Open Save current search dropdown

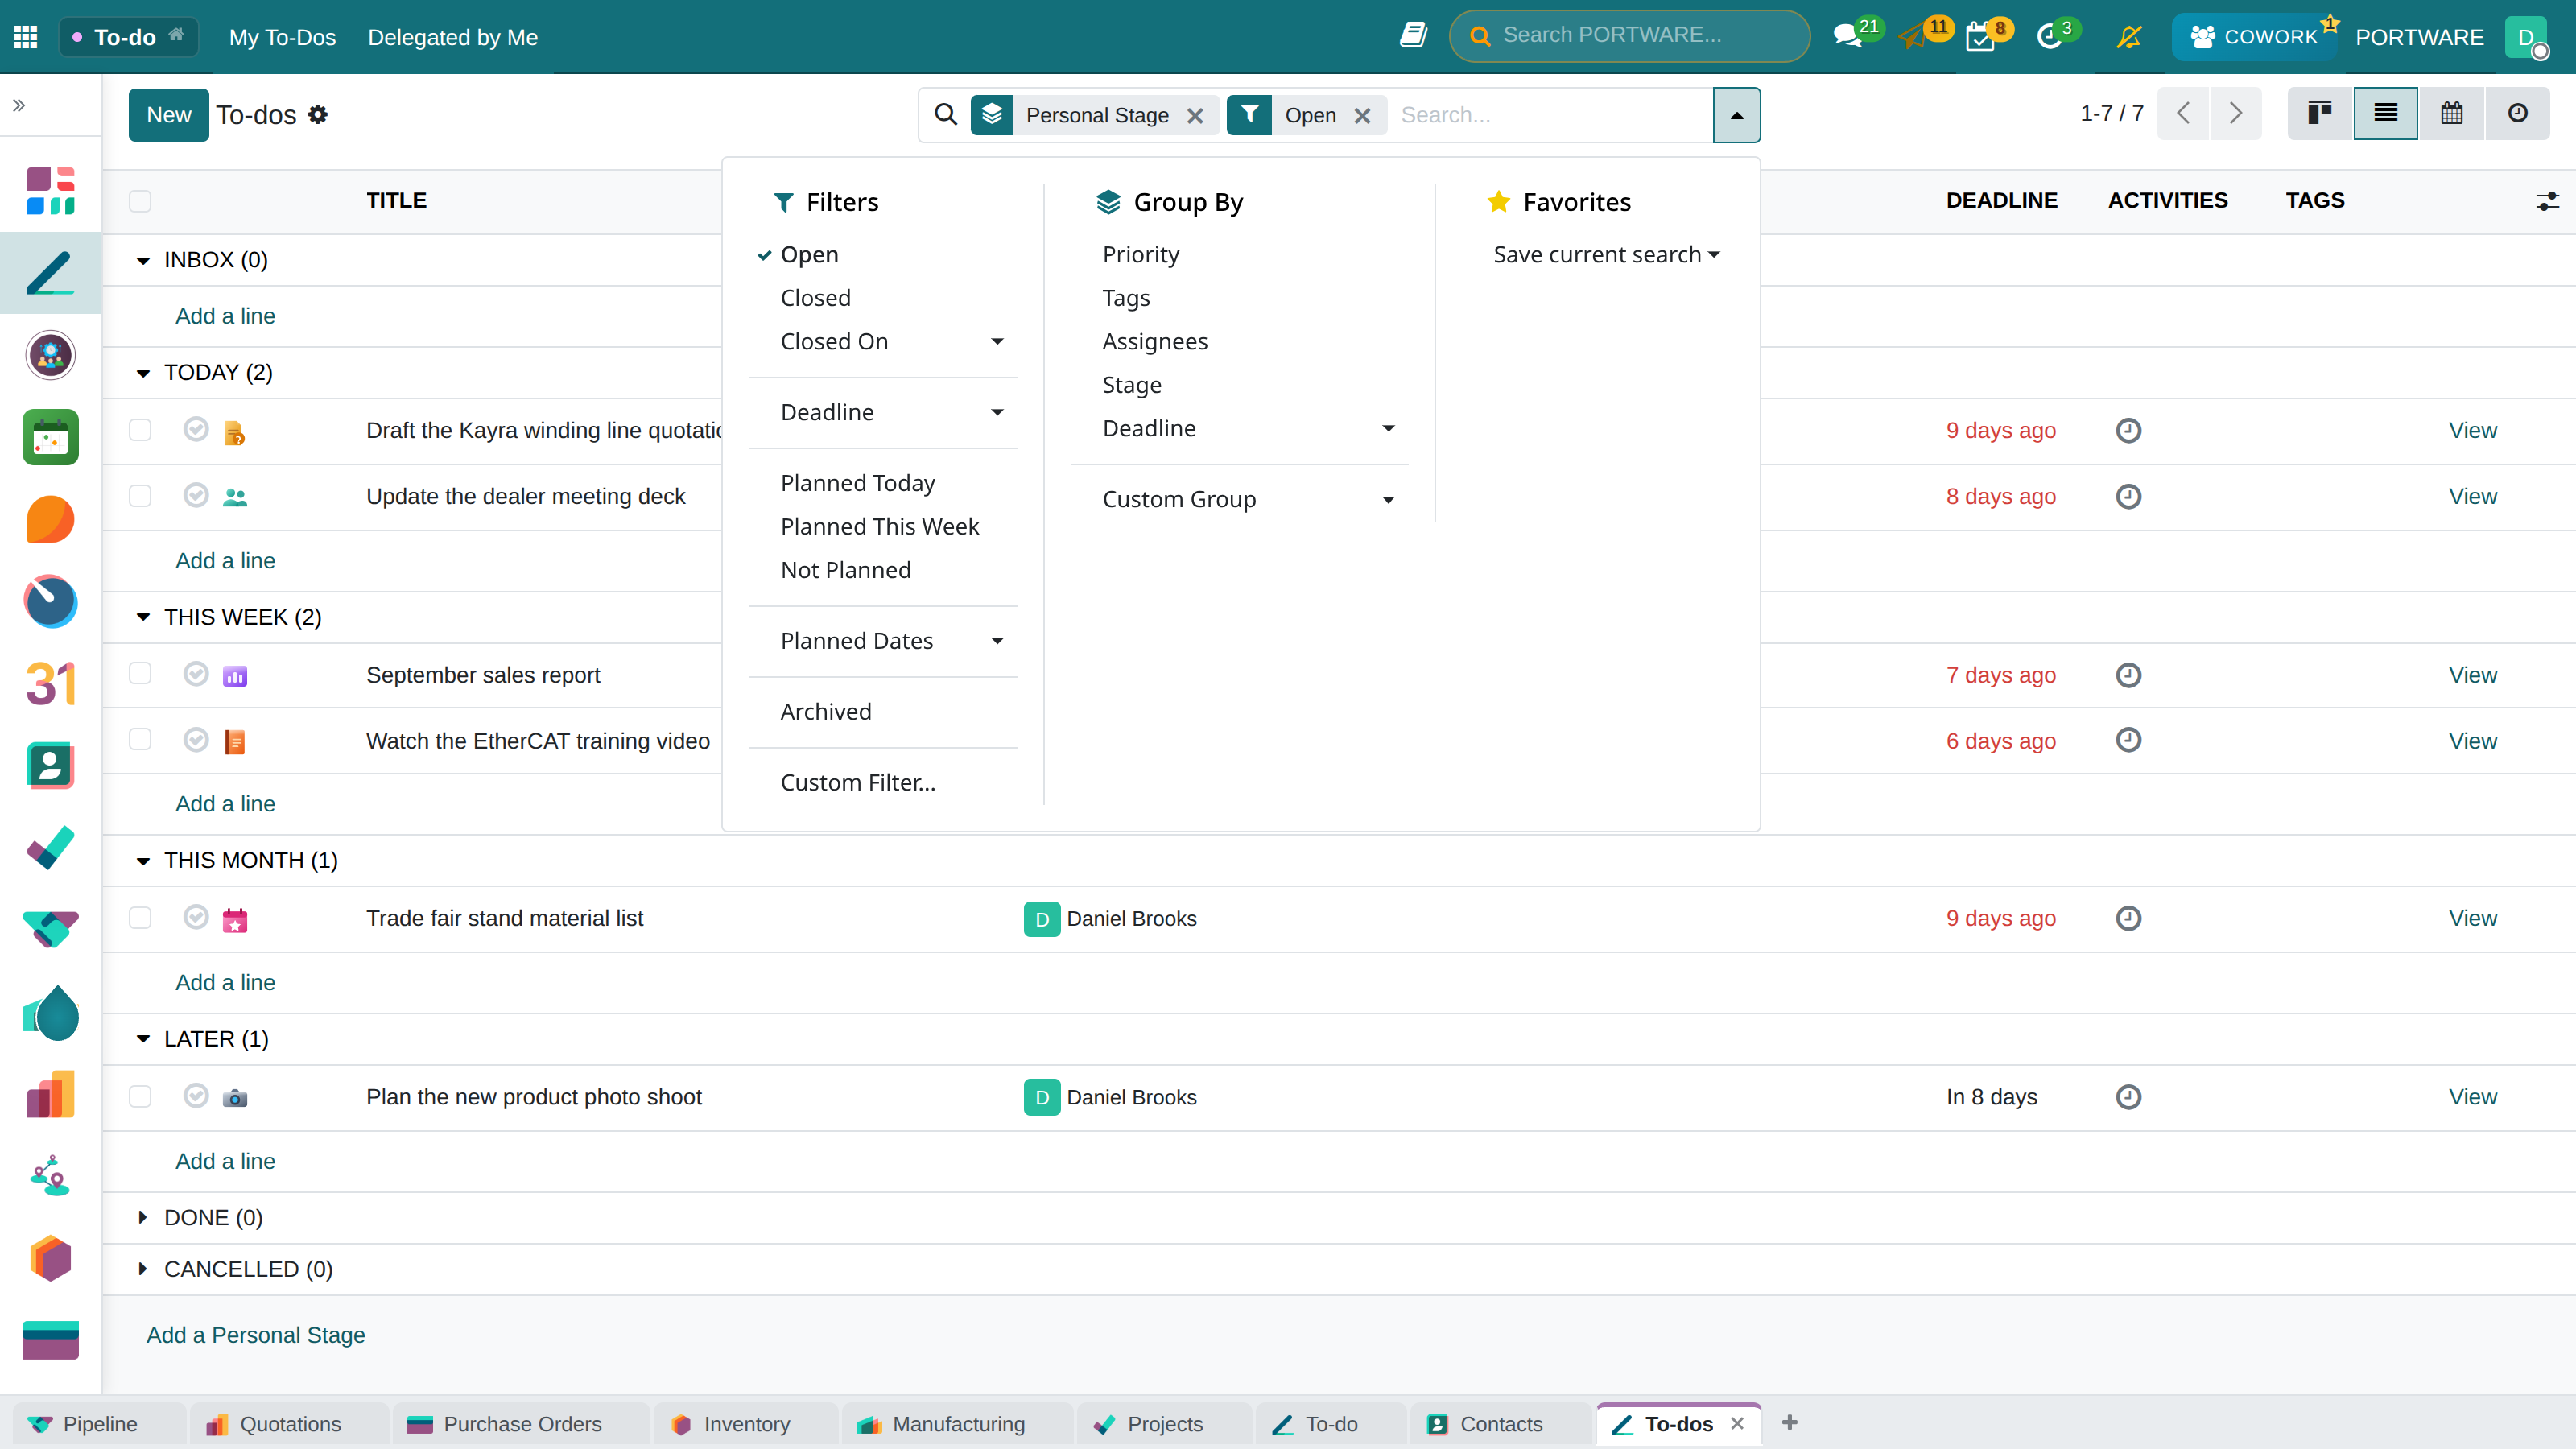coord(1606,255)
